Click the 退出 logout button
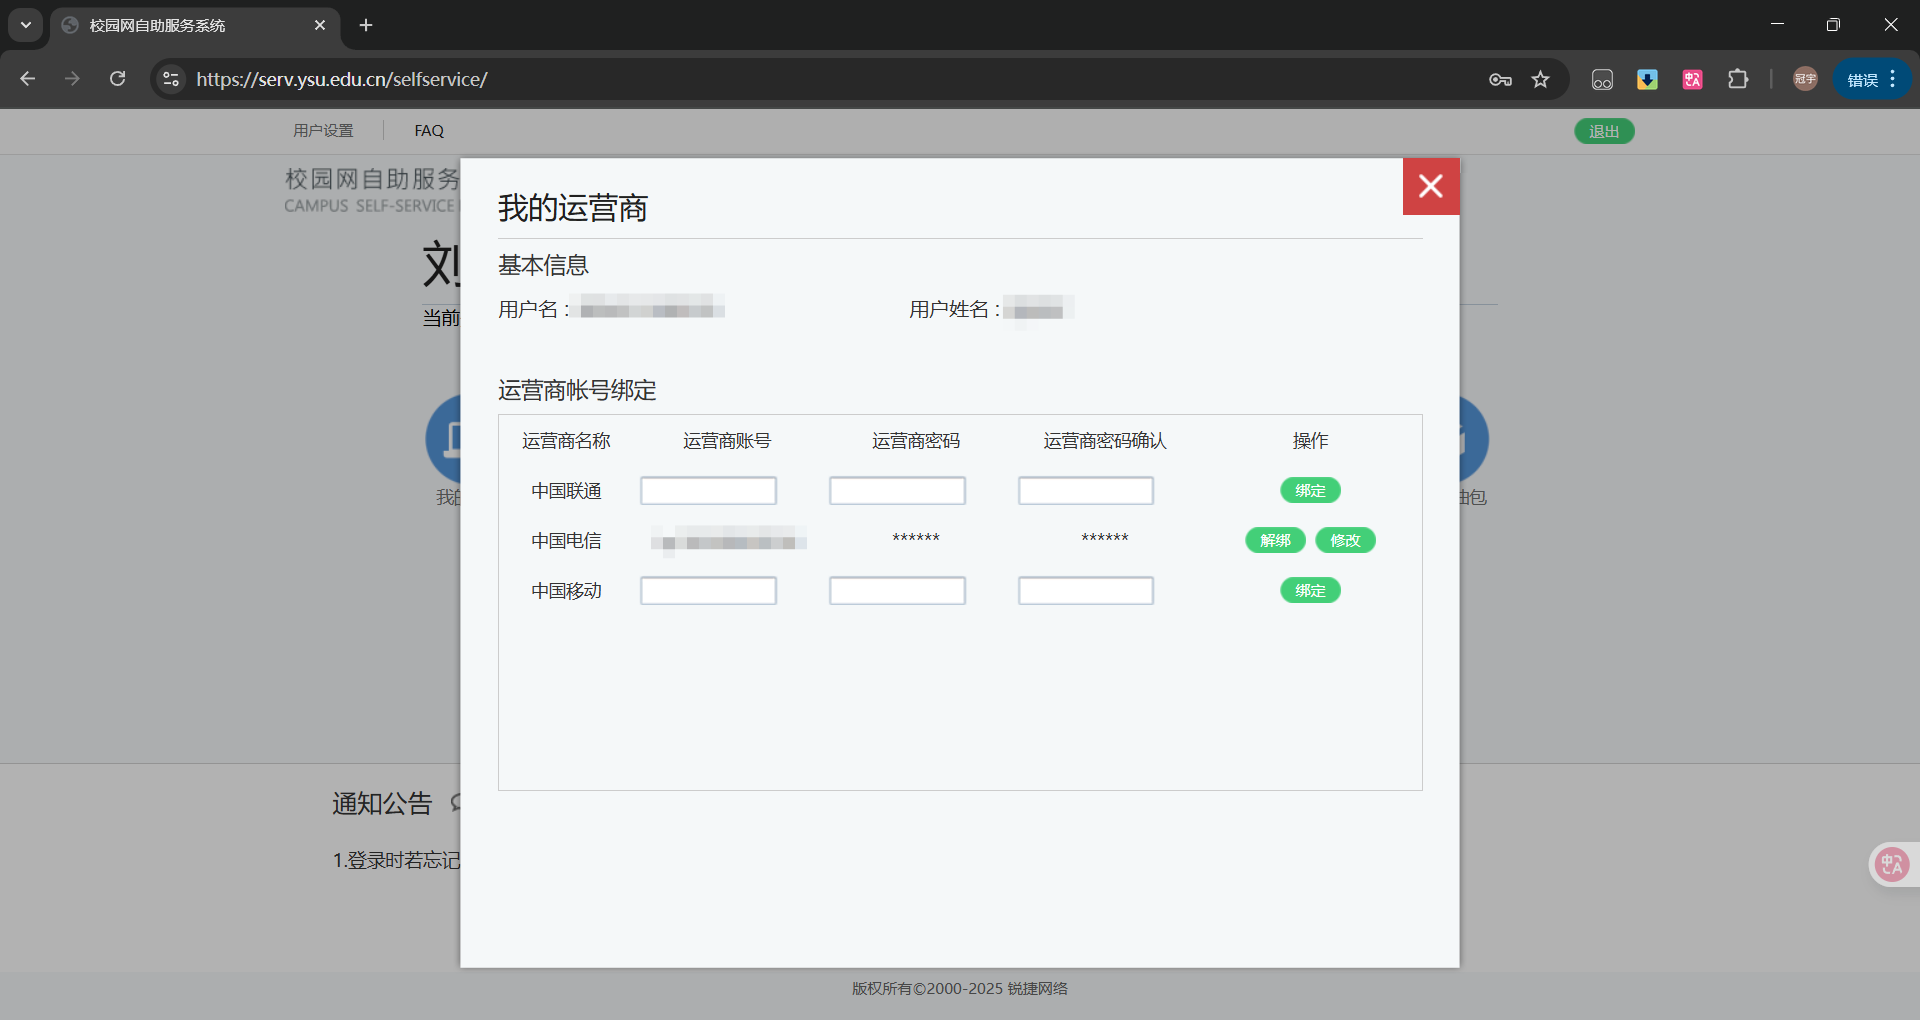The height and width of the screenshot is (1020, 1920). click(1603, 130)
